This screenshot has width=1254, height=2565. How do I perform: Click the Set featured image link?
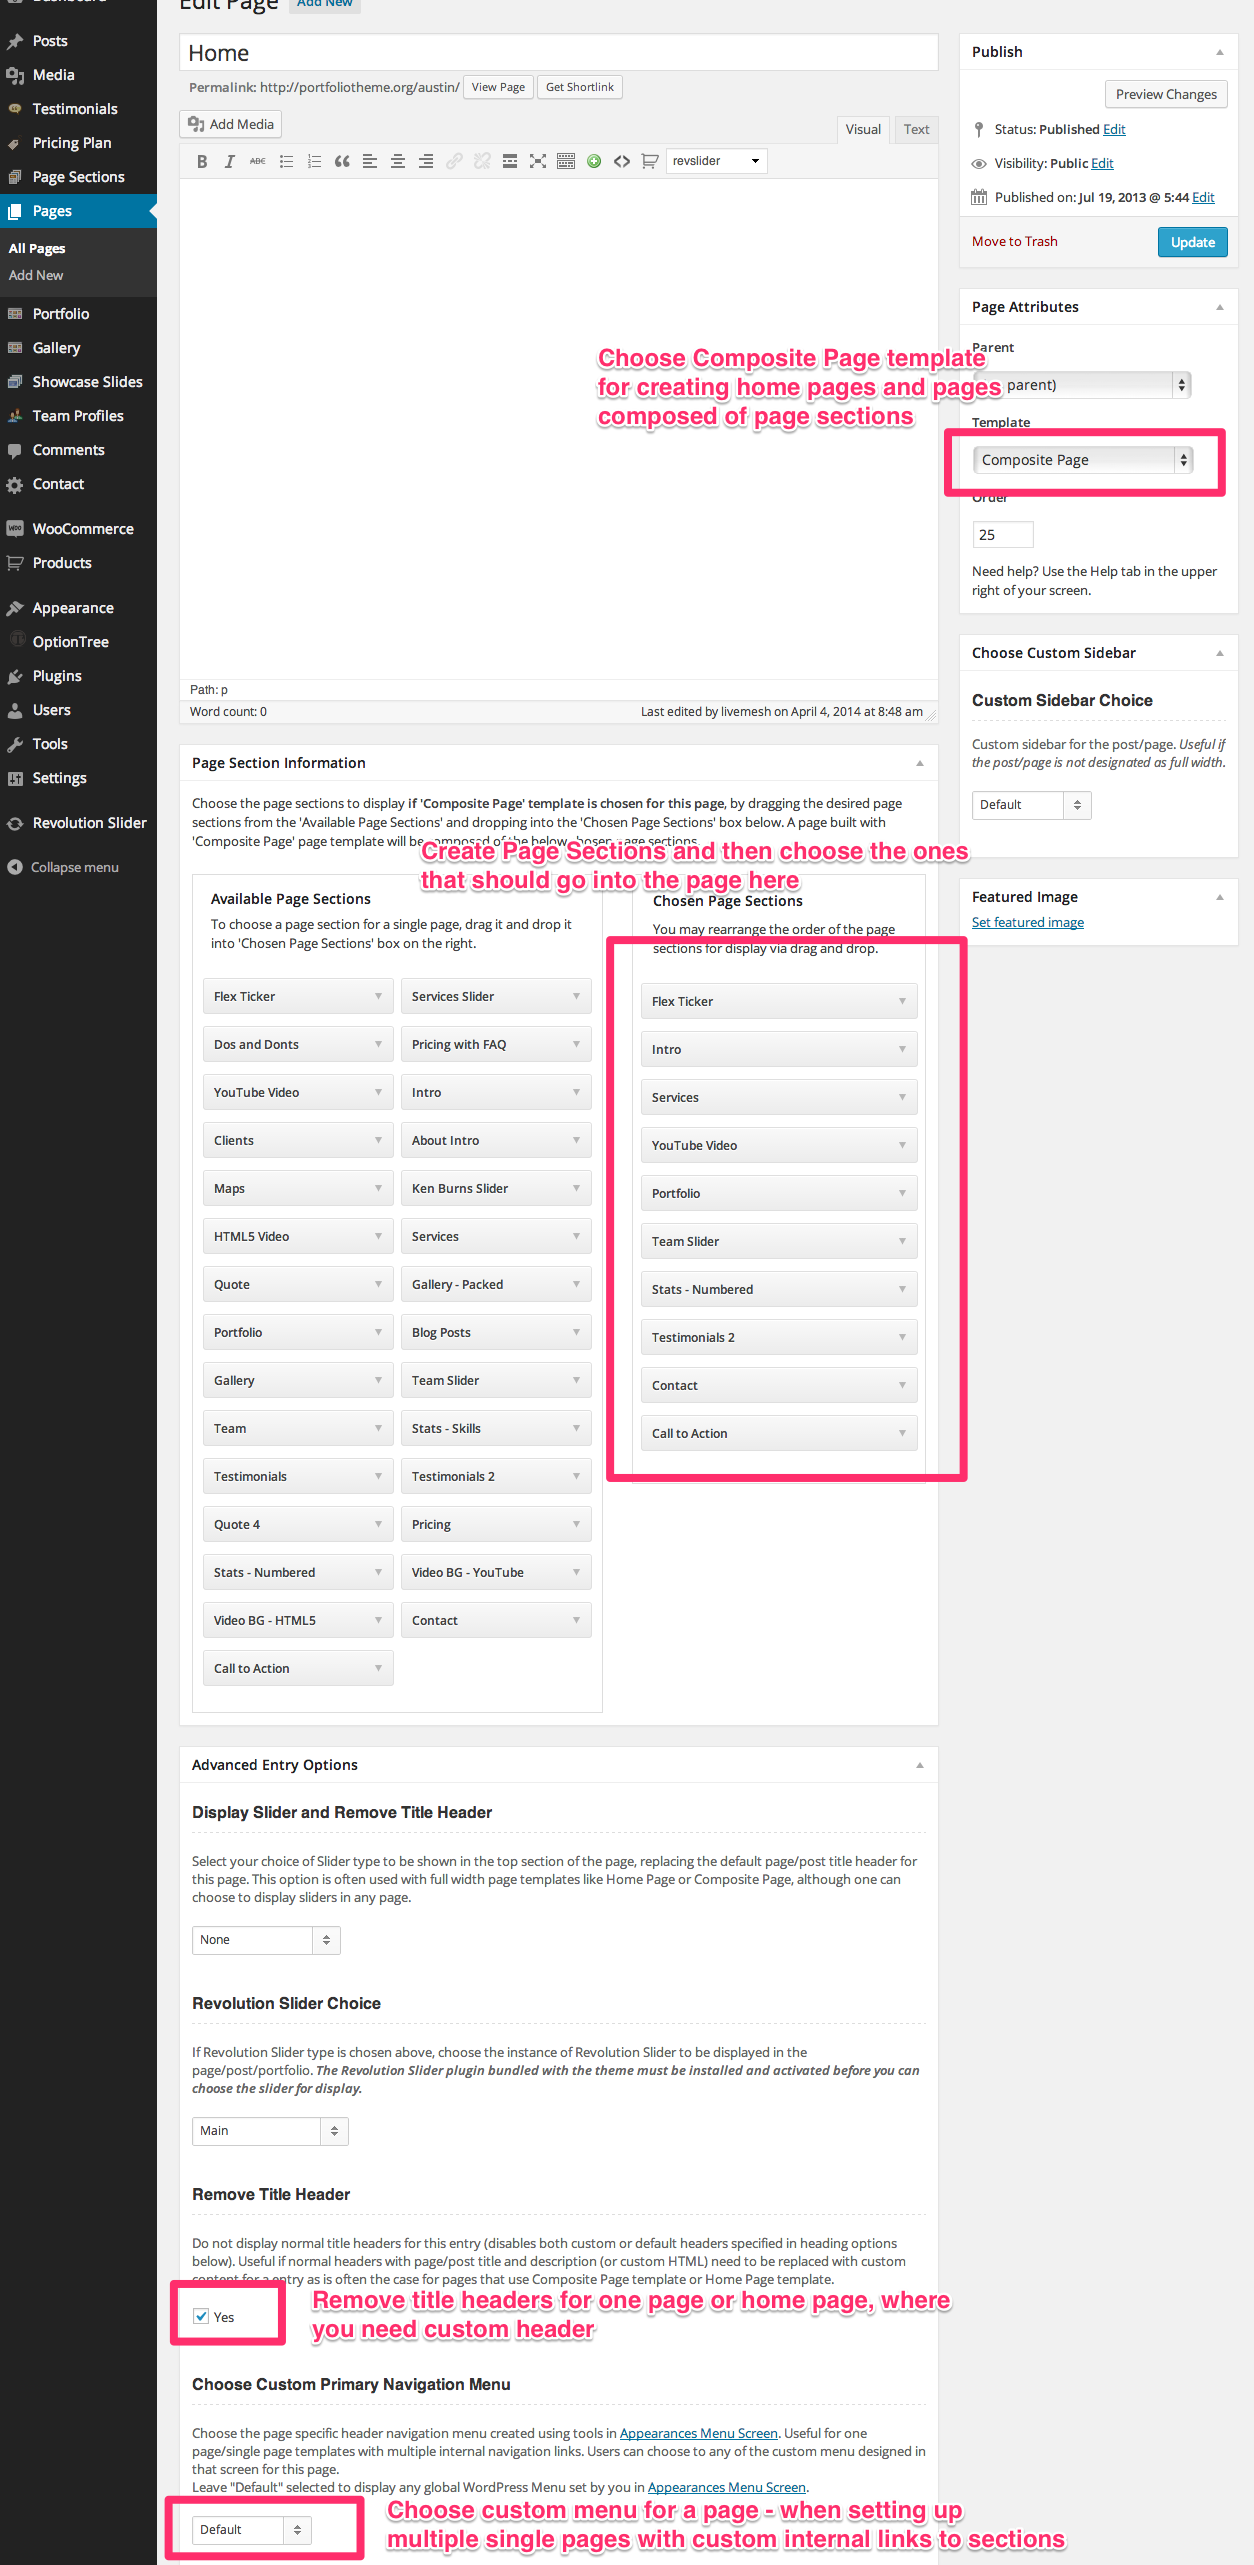point(1027,923)
